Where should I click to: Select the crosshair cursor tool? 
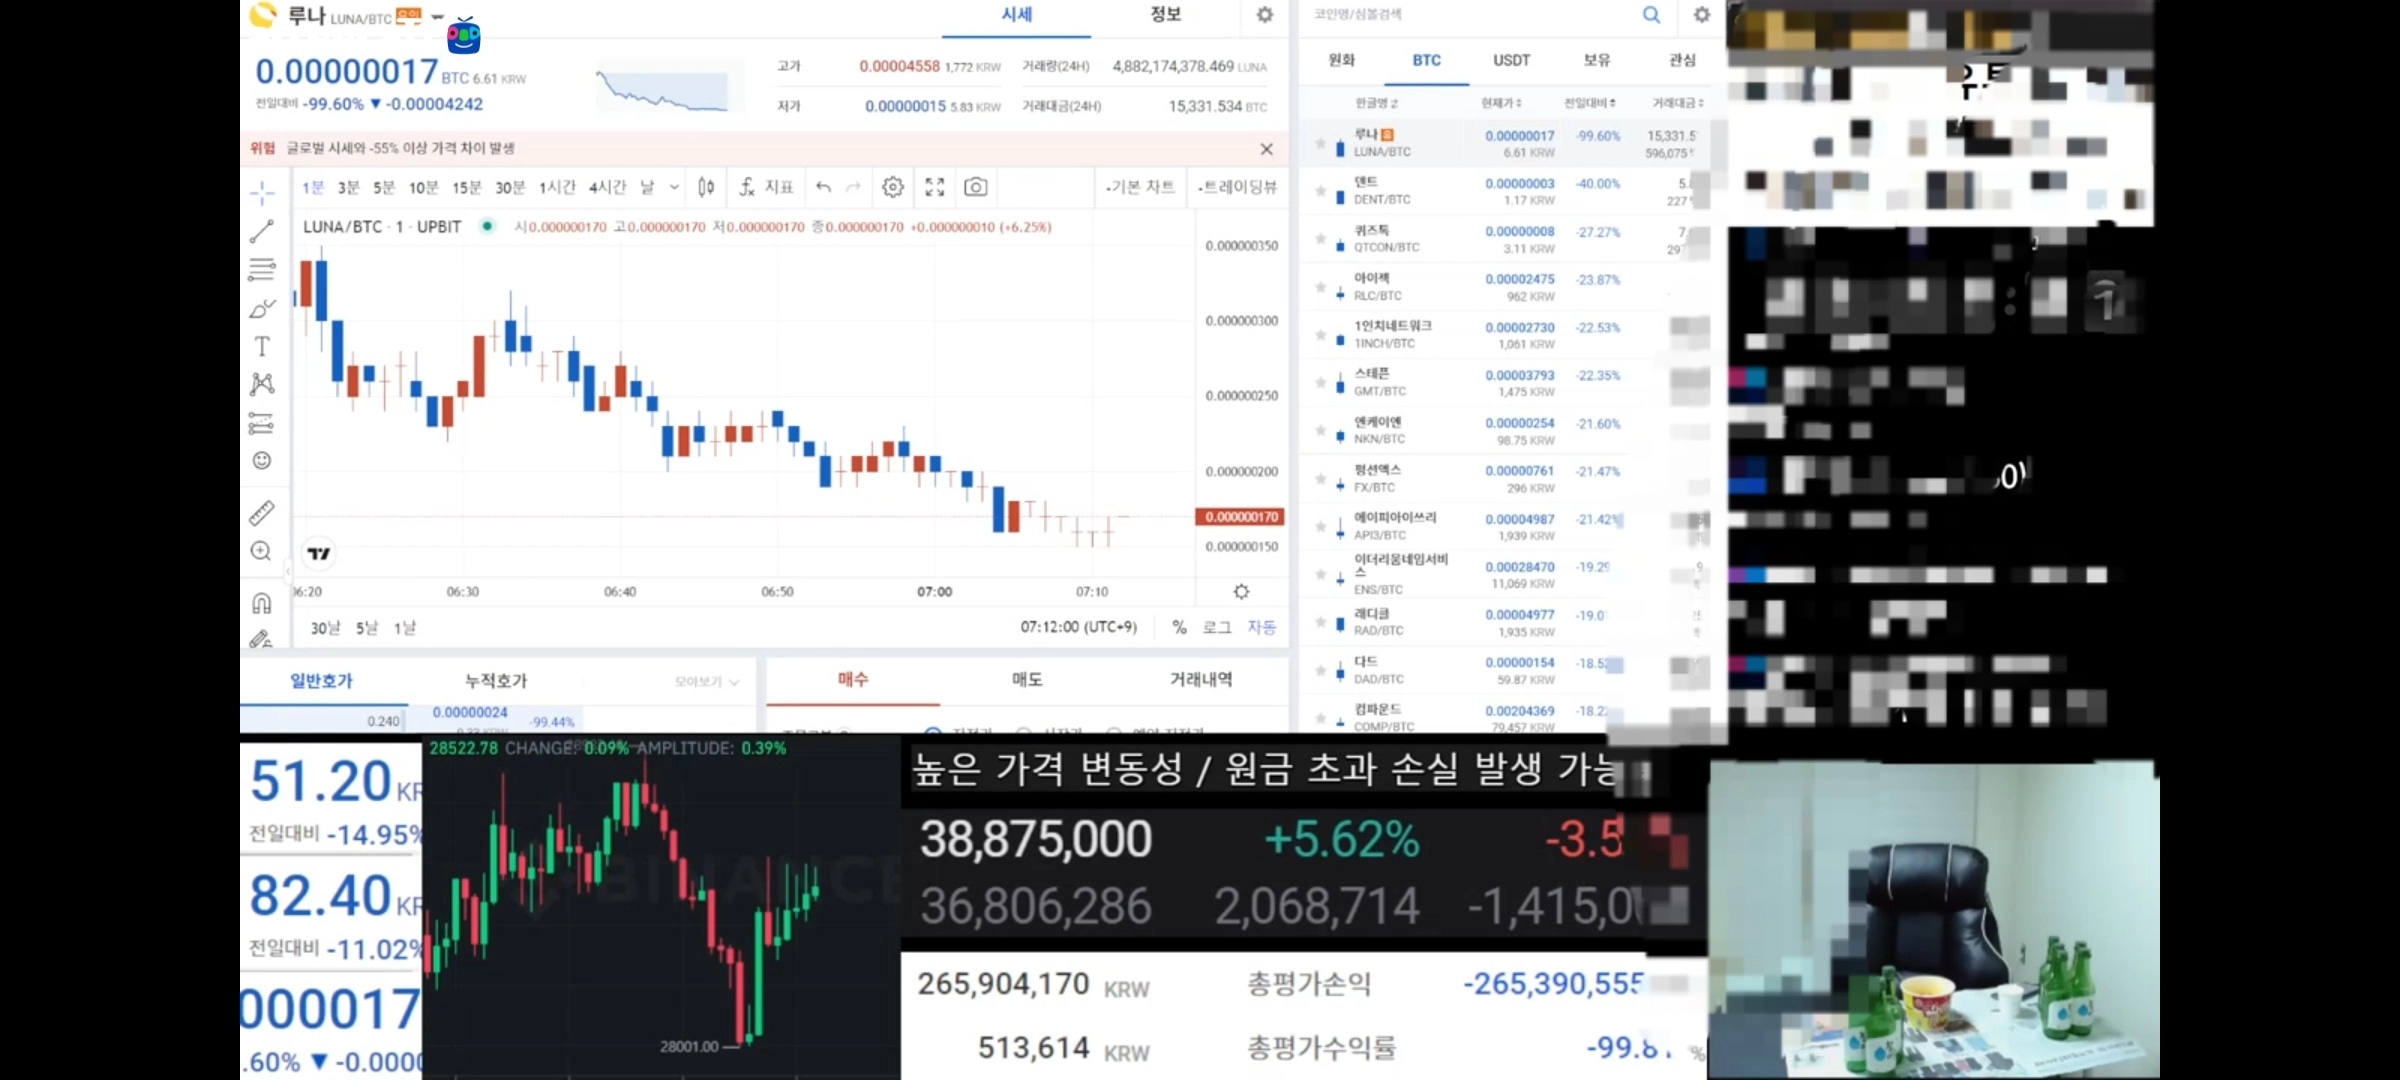(262, 192)
